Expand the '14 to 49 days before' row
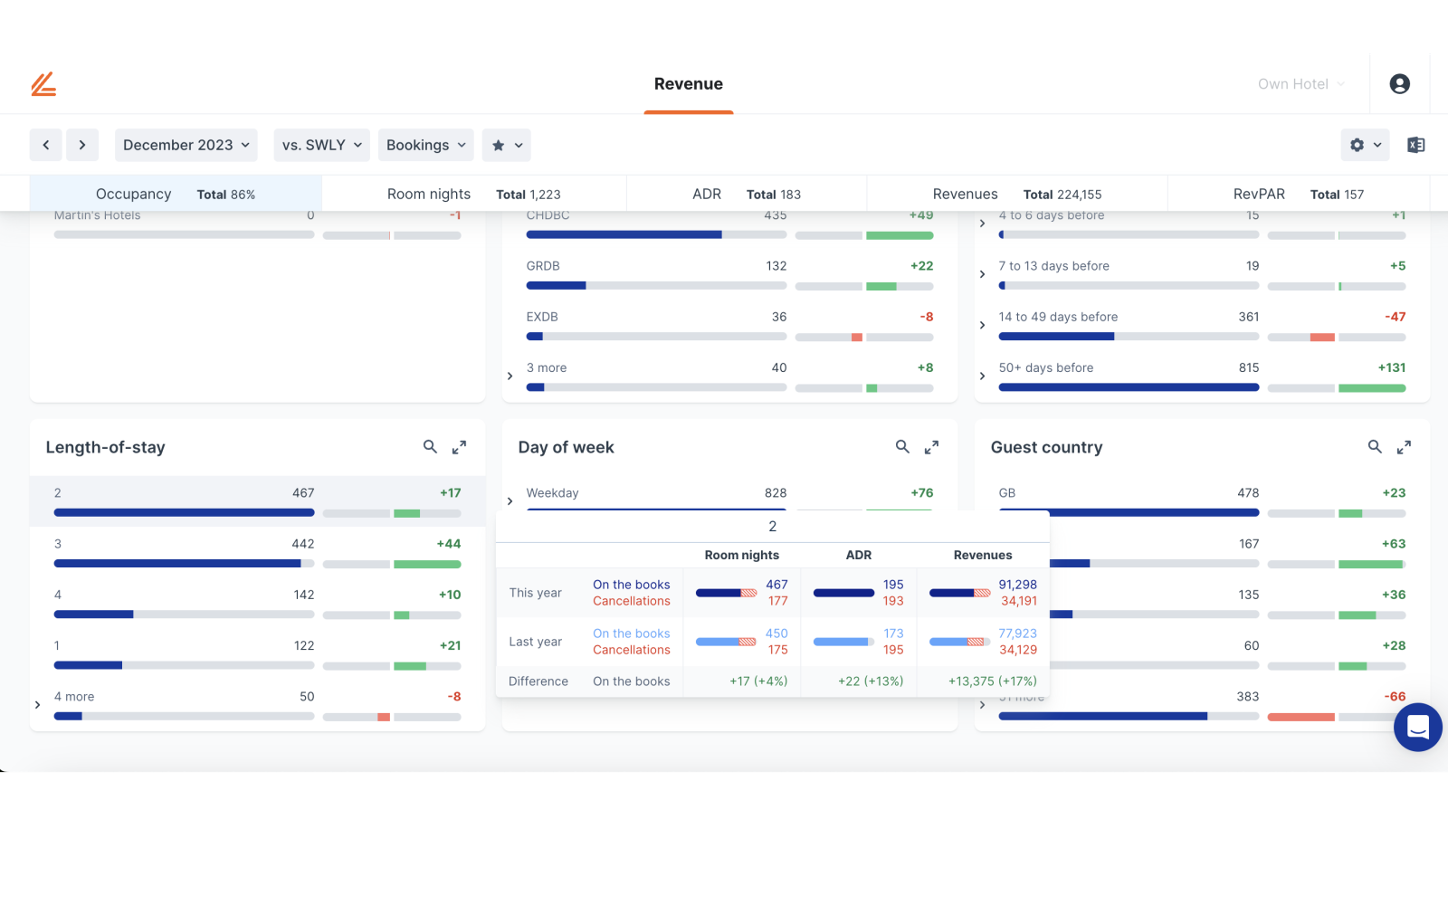Viewport: 1448px width, 905px height. click(982, 325)
